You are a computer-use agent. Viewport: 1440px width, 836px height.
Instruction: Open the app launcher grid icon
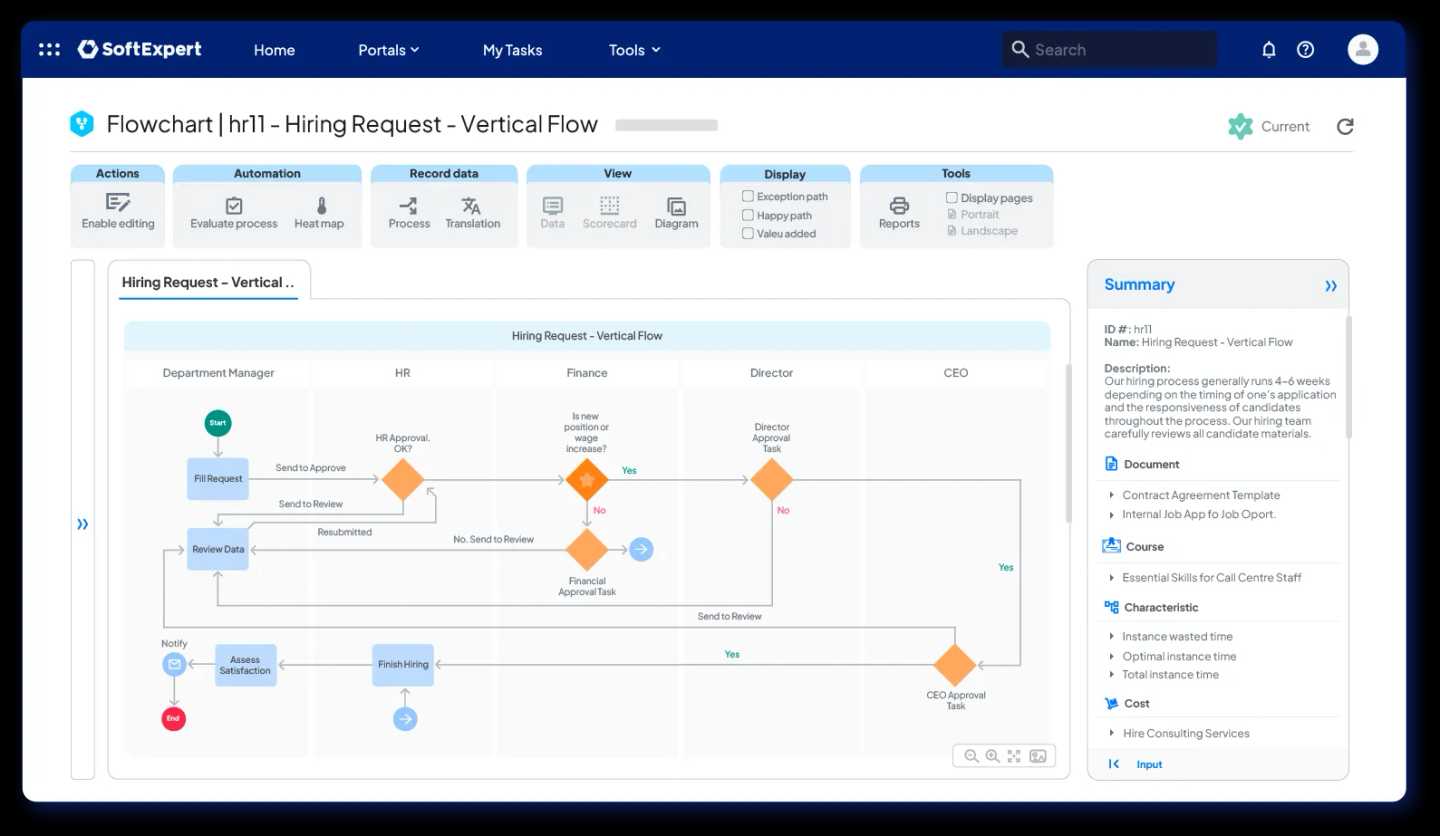(49, 50)
